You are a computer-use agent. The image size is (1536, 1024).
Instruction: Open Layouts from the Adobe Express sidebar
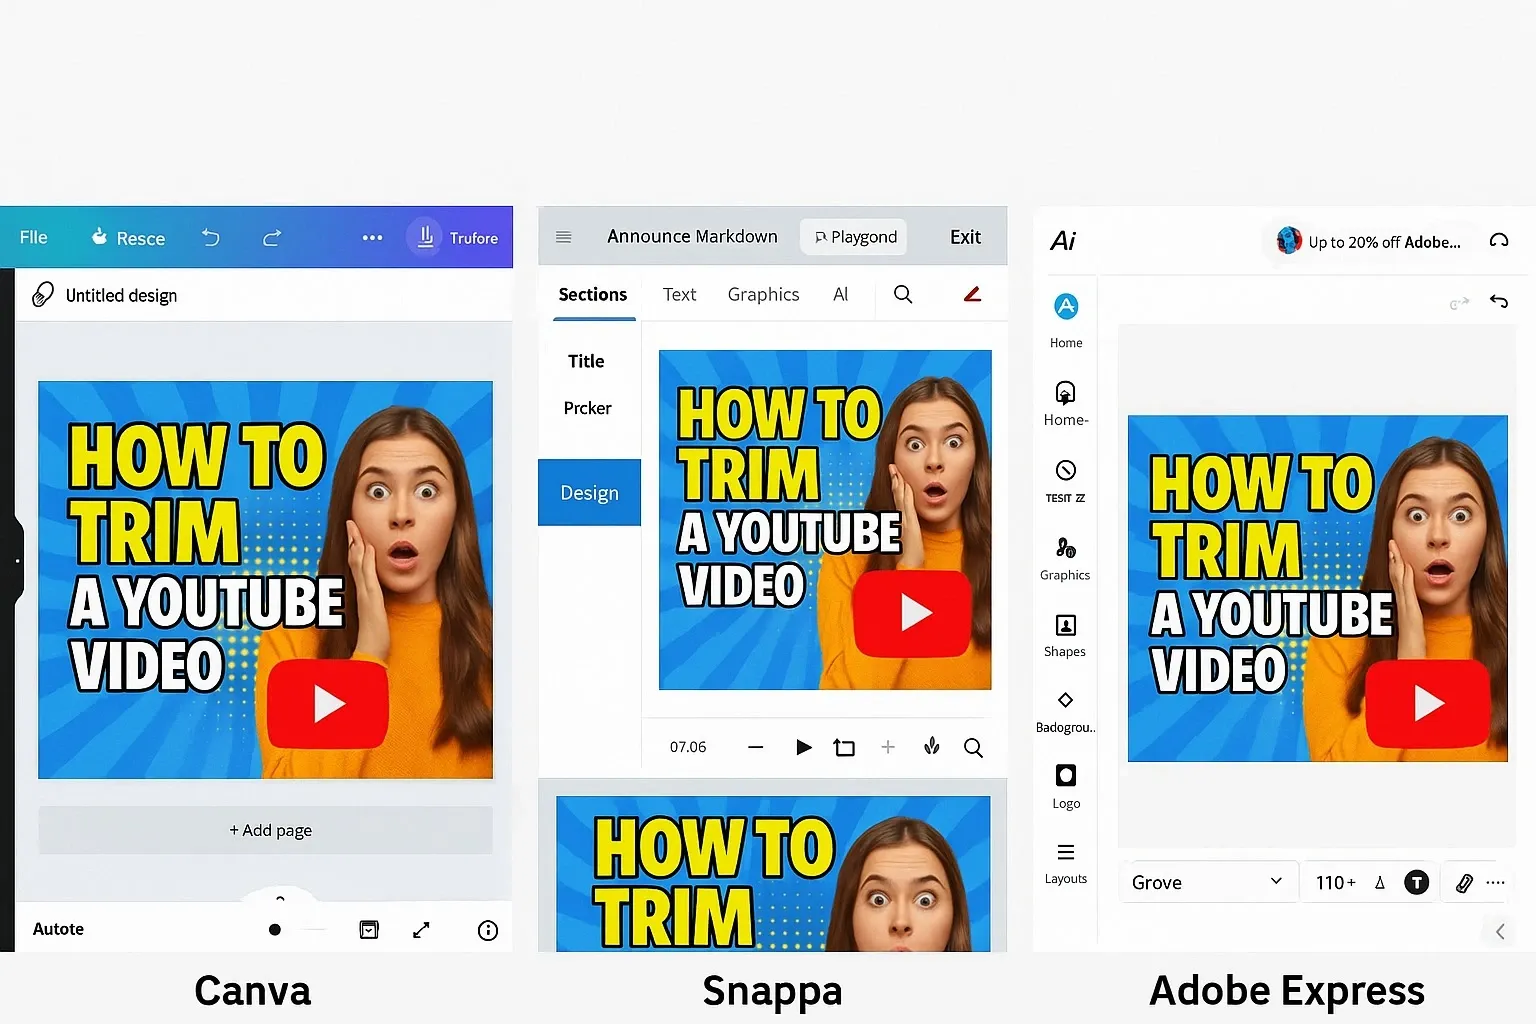pos(1064,862)
